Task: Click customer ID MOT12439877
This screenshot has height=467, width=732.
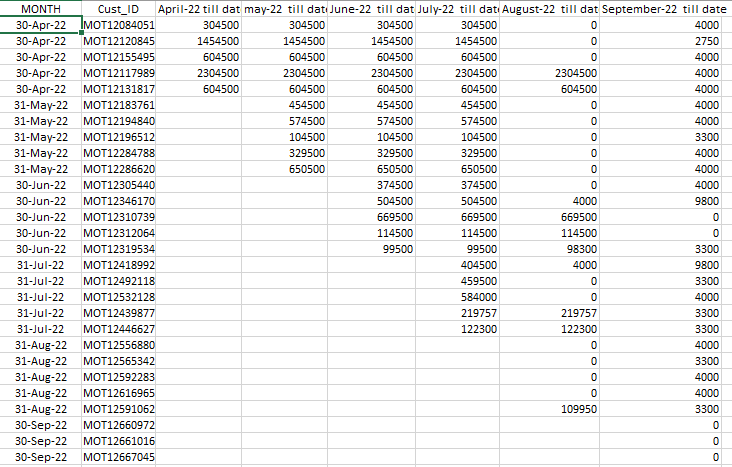Action: (x=119, y=313)
